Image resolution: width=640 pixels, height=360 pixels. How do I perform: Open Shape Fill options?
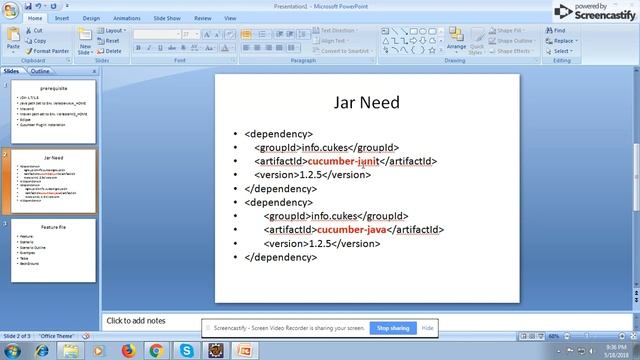coord(507,31)
